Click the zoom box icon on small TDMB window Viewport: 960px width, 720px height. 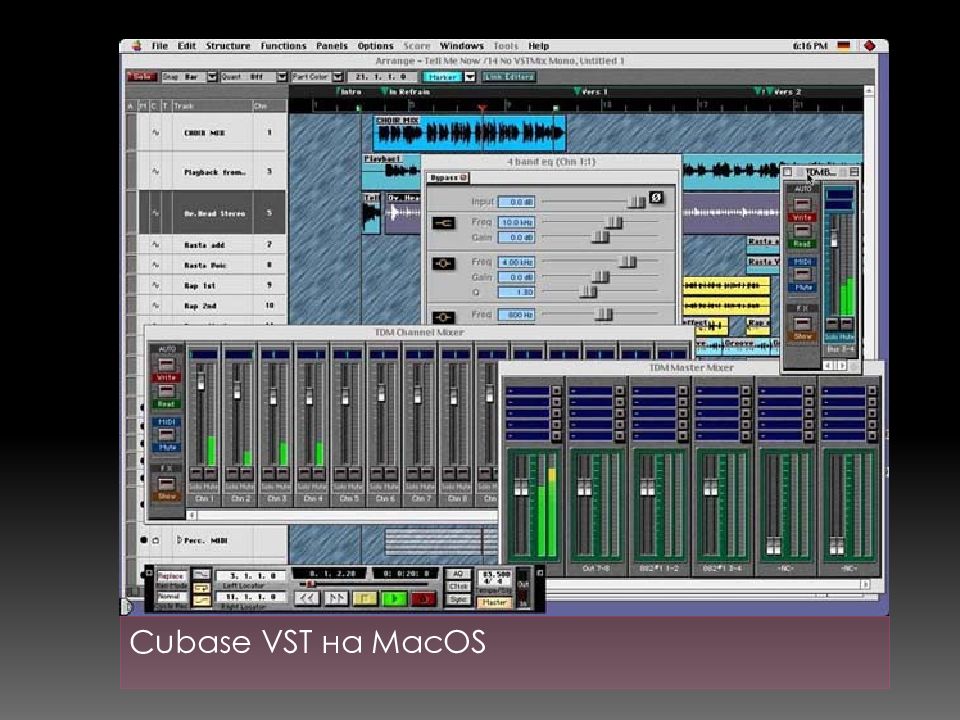pos(854,173)
